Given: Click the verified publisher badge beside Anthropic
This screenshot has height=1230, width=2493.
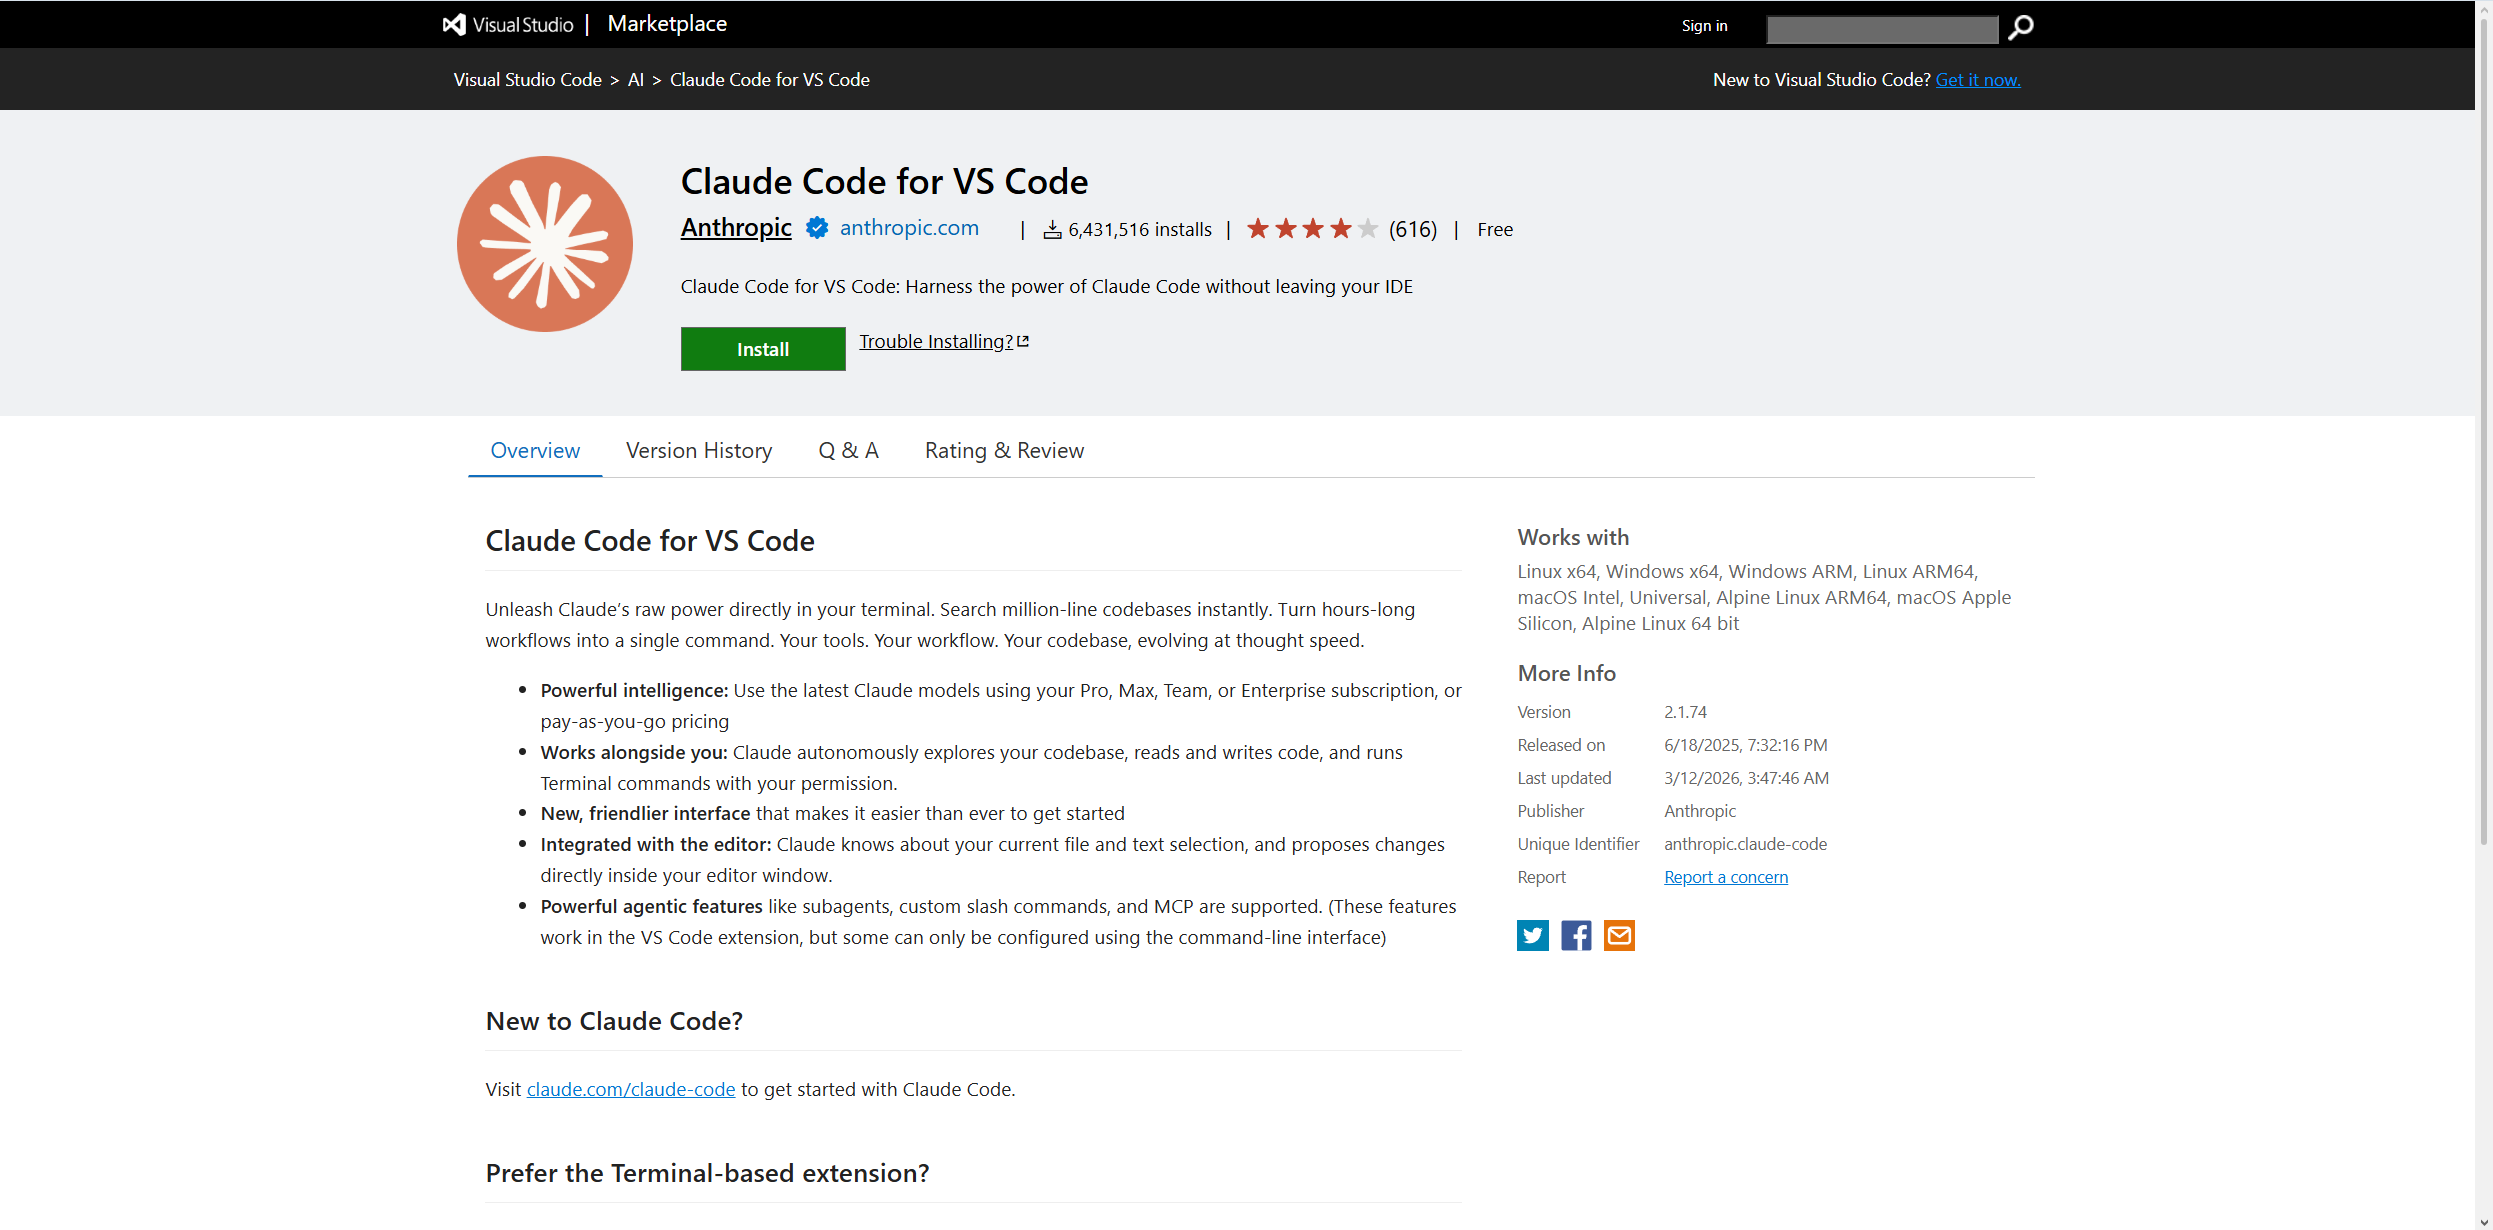Looking at the screenshot, I should point(817,228).
